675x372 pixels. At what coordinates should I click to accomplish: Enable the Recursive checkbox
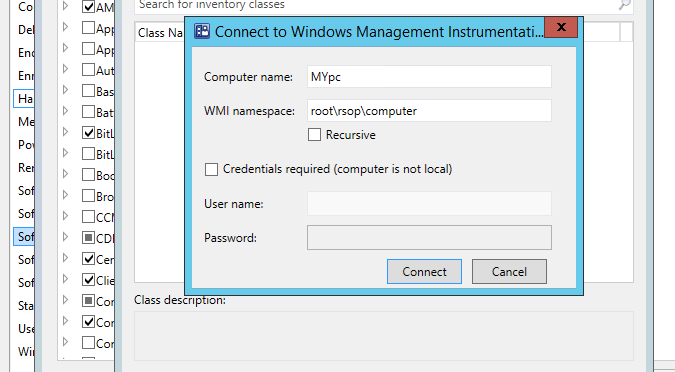pos(314,135)
